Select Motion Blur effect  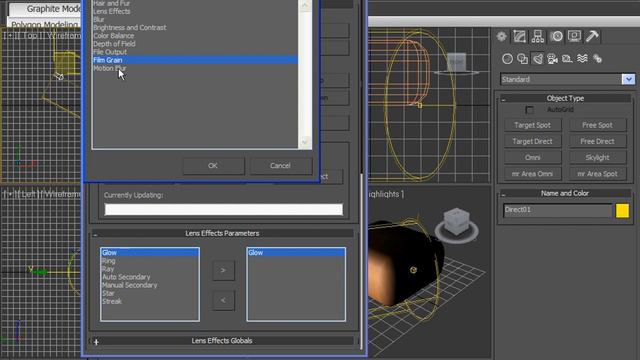(x=109, y=68)
